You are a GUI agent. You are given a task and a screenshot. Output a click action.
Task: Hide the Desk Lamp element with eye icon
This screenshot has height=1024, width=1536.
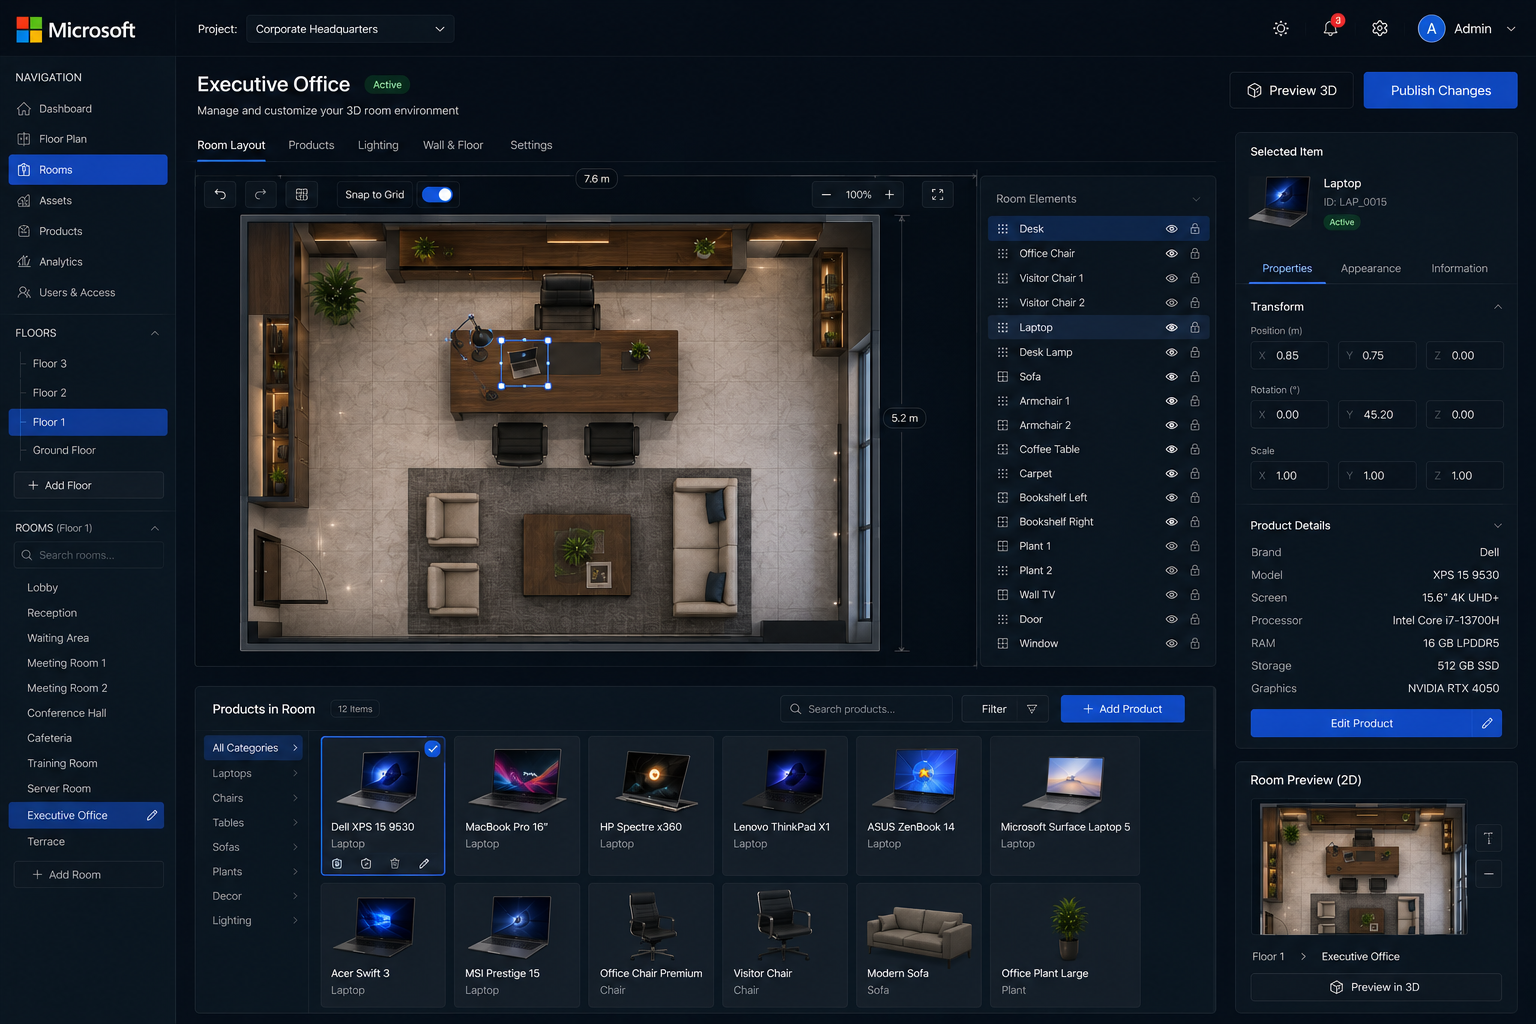pyautogui.click(x=1171, y=352)
